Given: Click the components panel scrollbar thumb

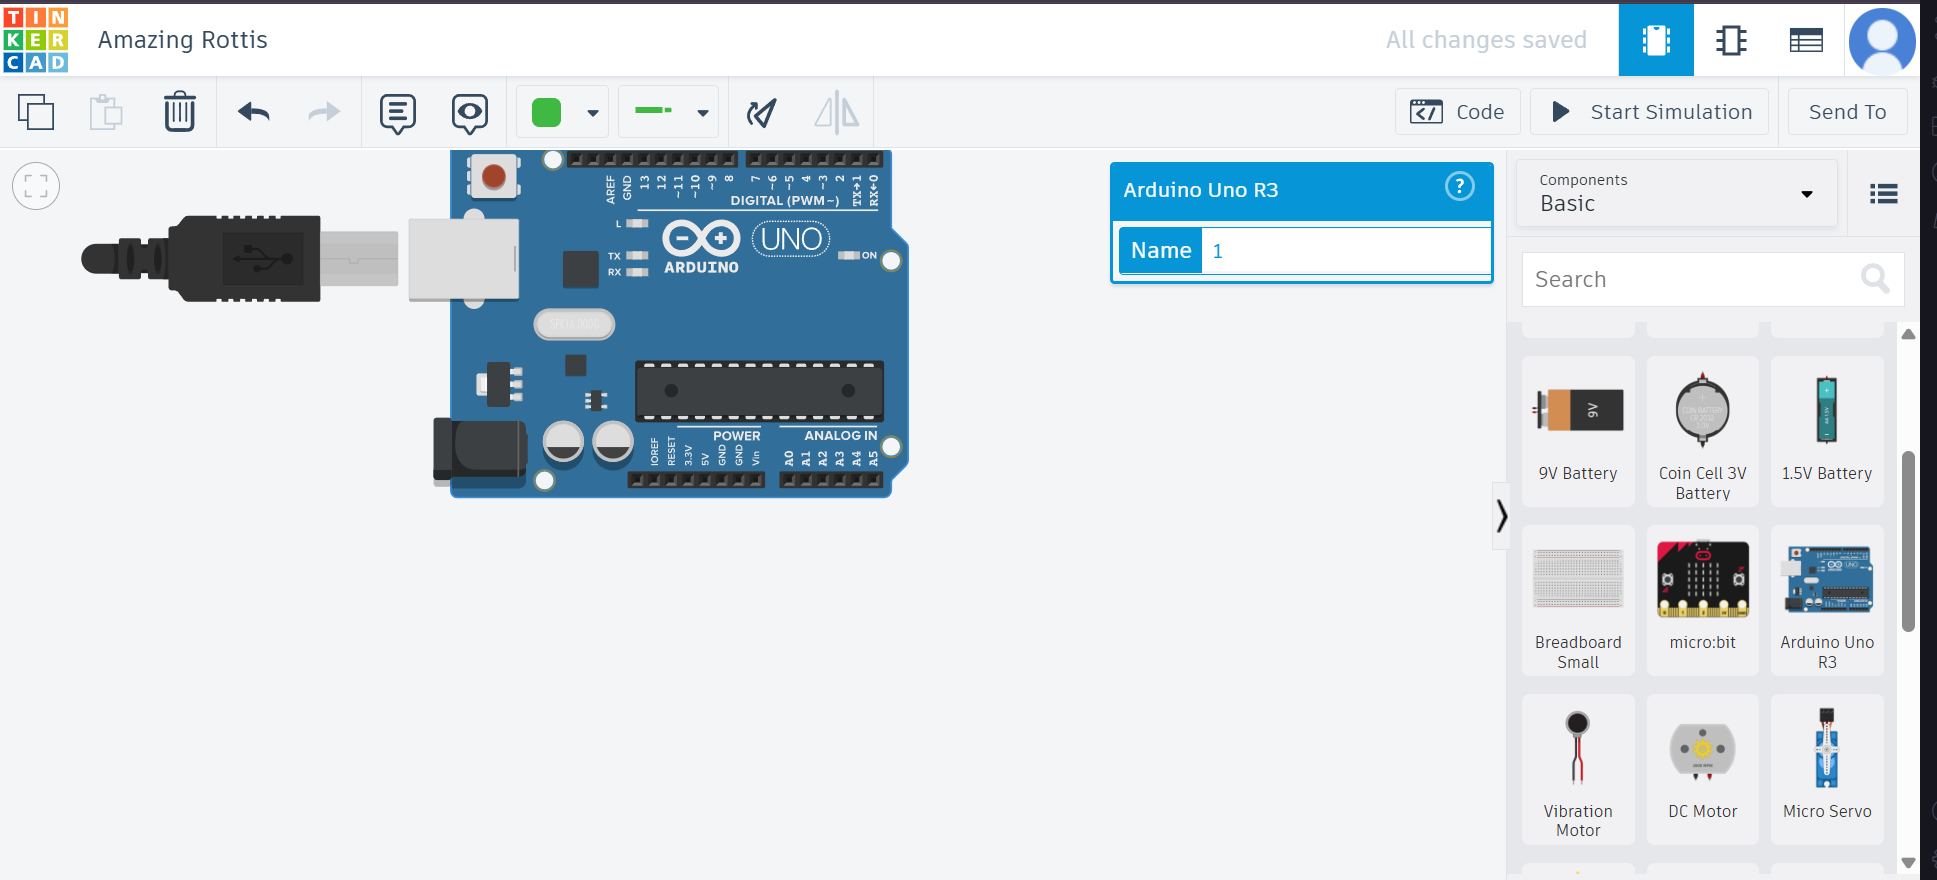Looking at the screenshot, I should 1908,541.
